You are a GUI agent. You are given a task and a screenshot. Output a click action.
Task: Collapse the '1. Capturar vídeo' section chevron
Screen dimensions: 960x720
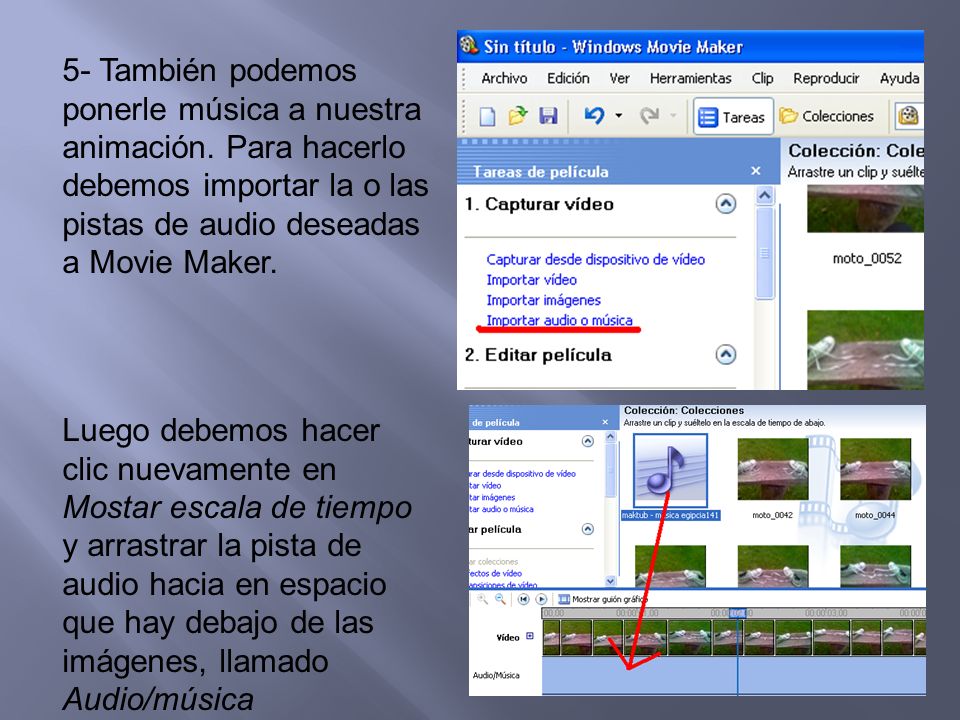pyautogui.click(x=726, y=203)
